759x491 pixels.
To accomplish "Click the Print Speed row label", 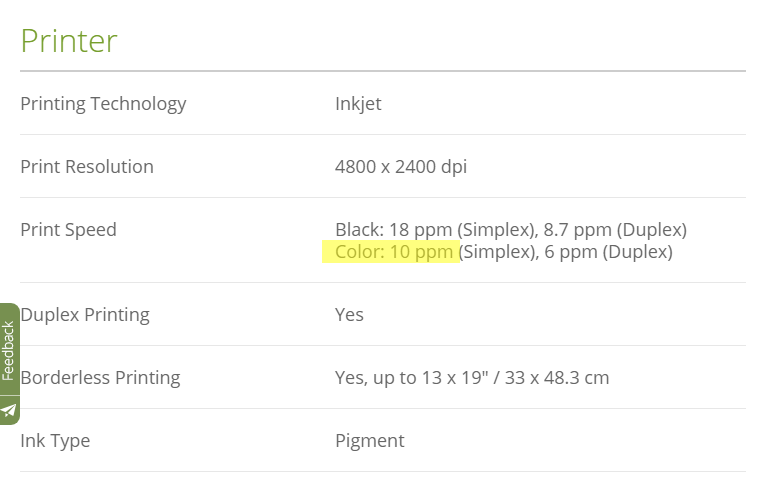I will click(x=68, y=230).
